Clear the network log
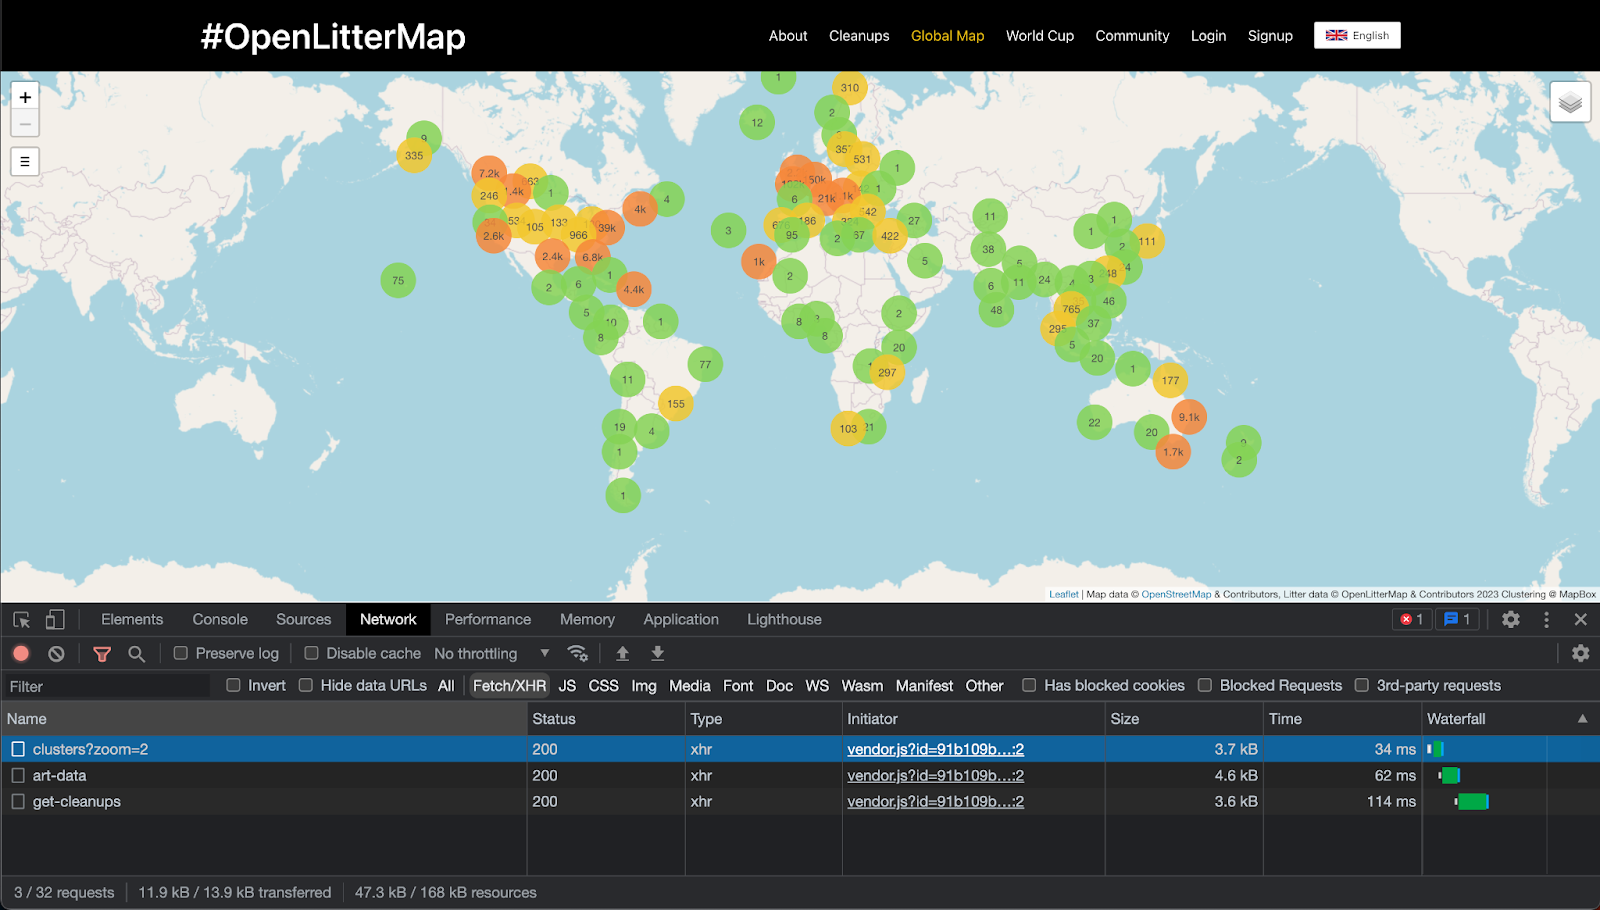1600x910 pixels. (x=57, y=654)
